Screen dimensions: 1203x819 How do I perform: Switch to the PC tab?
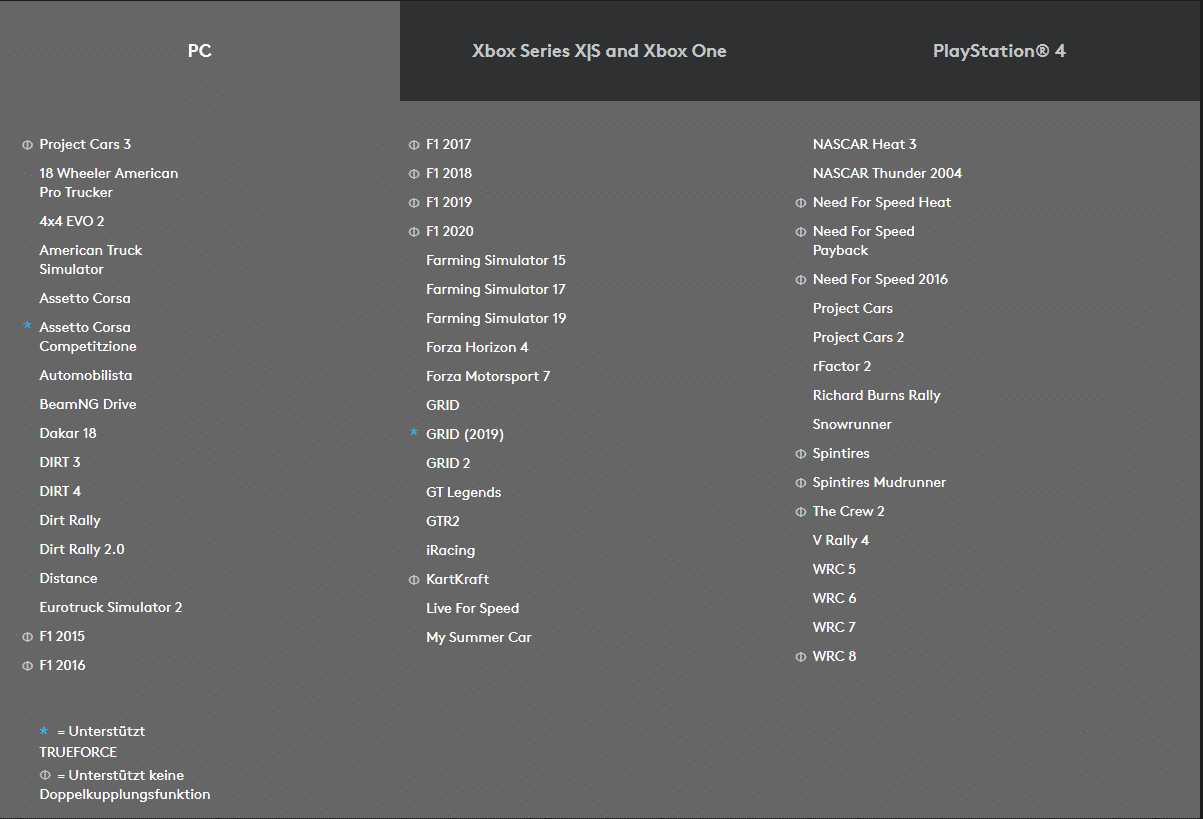199,51
